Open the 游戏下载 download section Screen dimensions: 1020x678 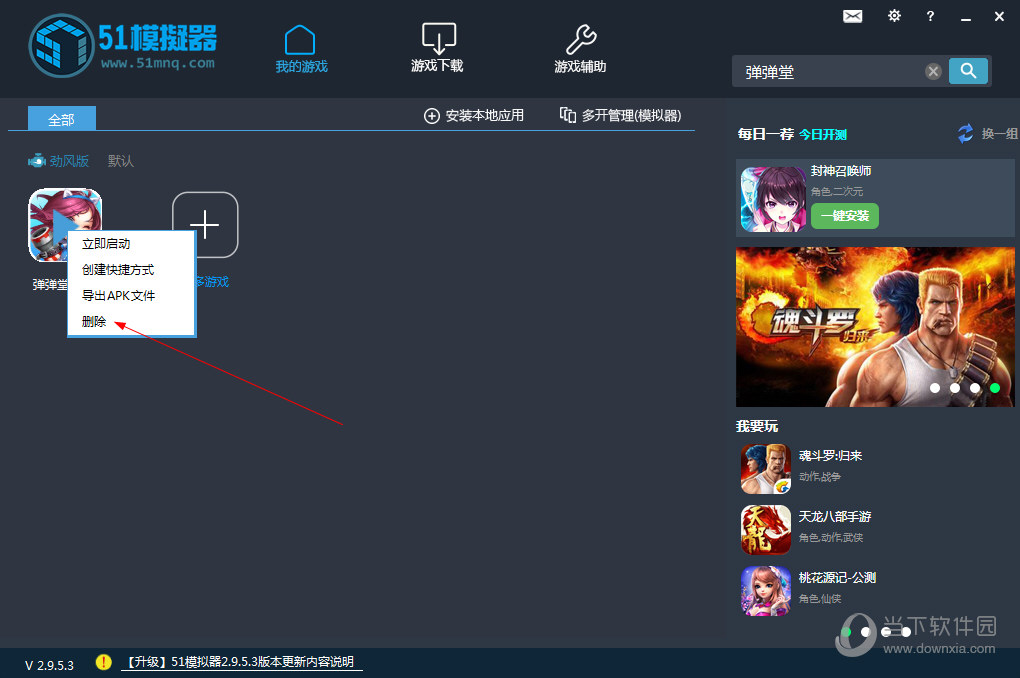click(x=437, y=47)
